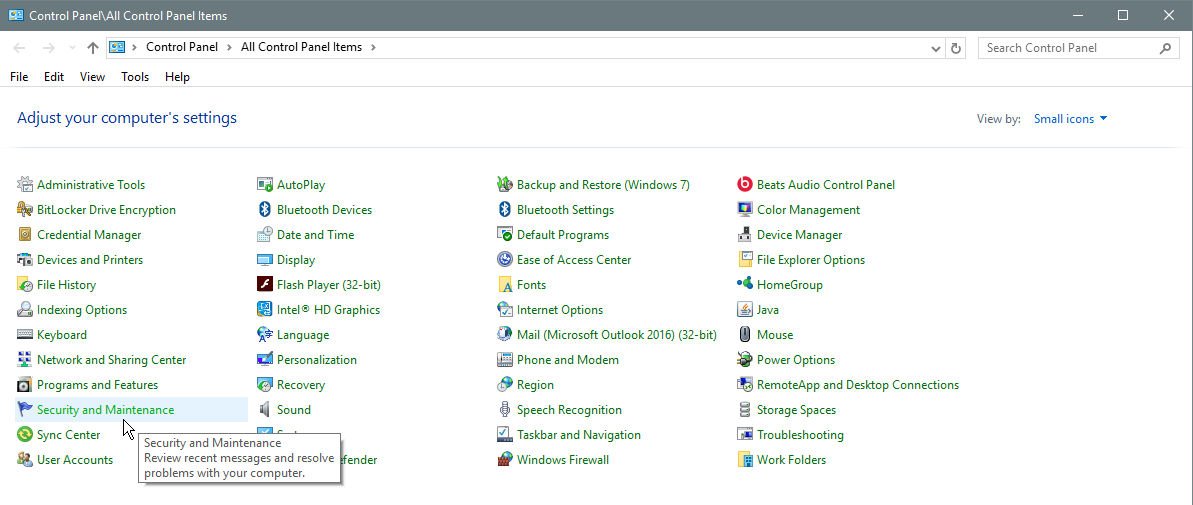Open the Mouse icon

point(745,335)
